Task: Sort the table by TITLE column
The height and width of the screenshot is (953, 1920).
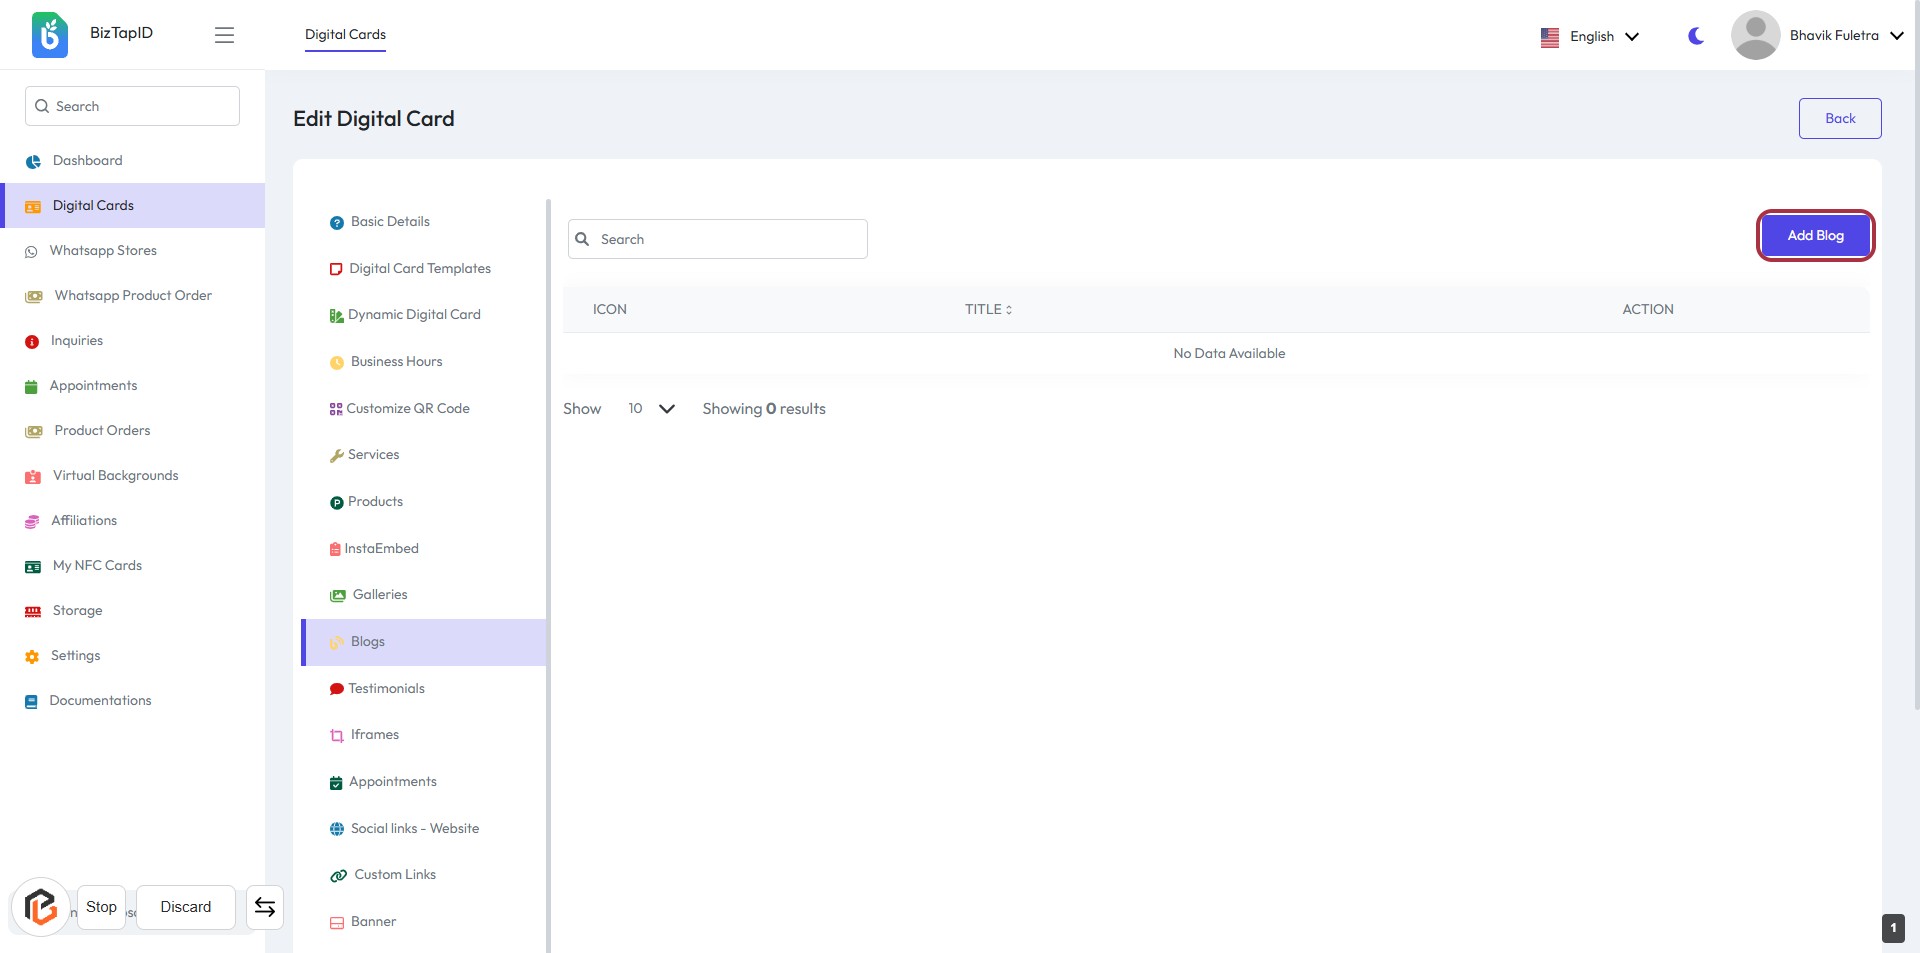Action: [988, 310]
